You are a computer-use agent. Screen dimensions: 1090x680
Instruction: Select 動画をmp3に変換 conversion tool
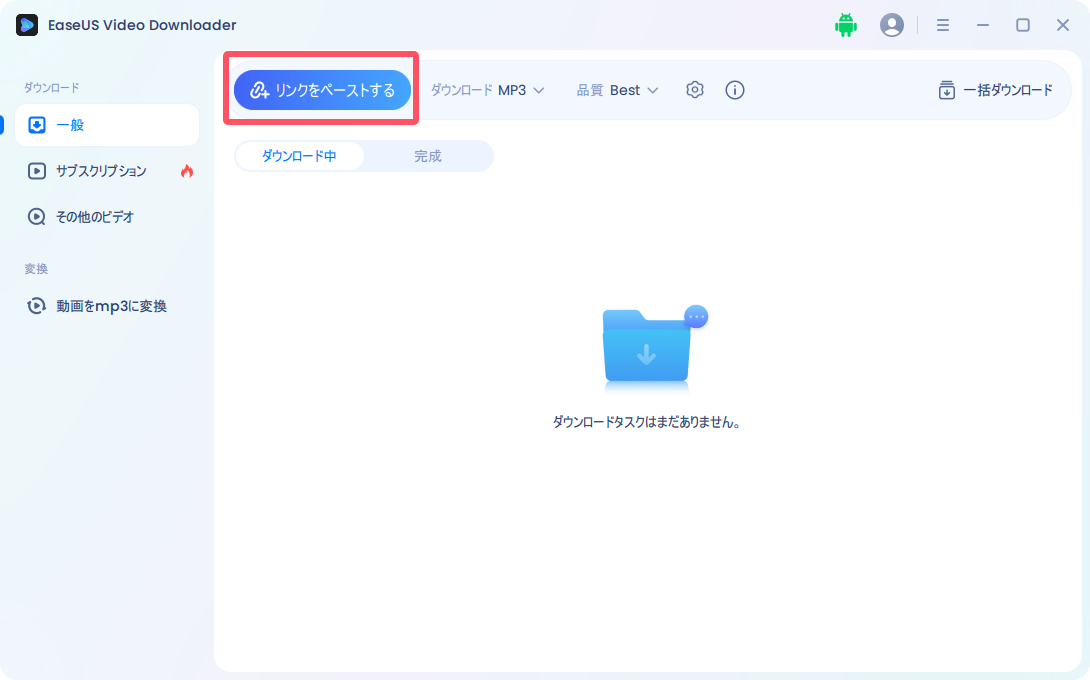pyautogui.click(x=110, y=306)
